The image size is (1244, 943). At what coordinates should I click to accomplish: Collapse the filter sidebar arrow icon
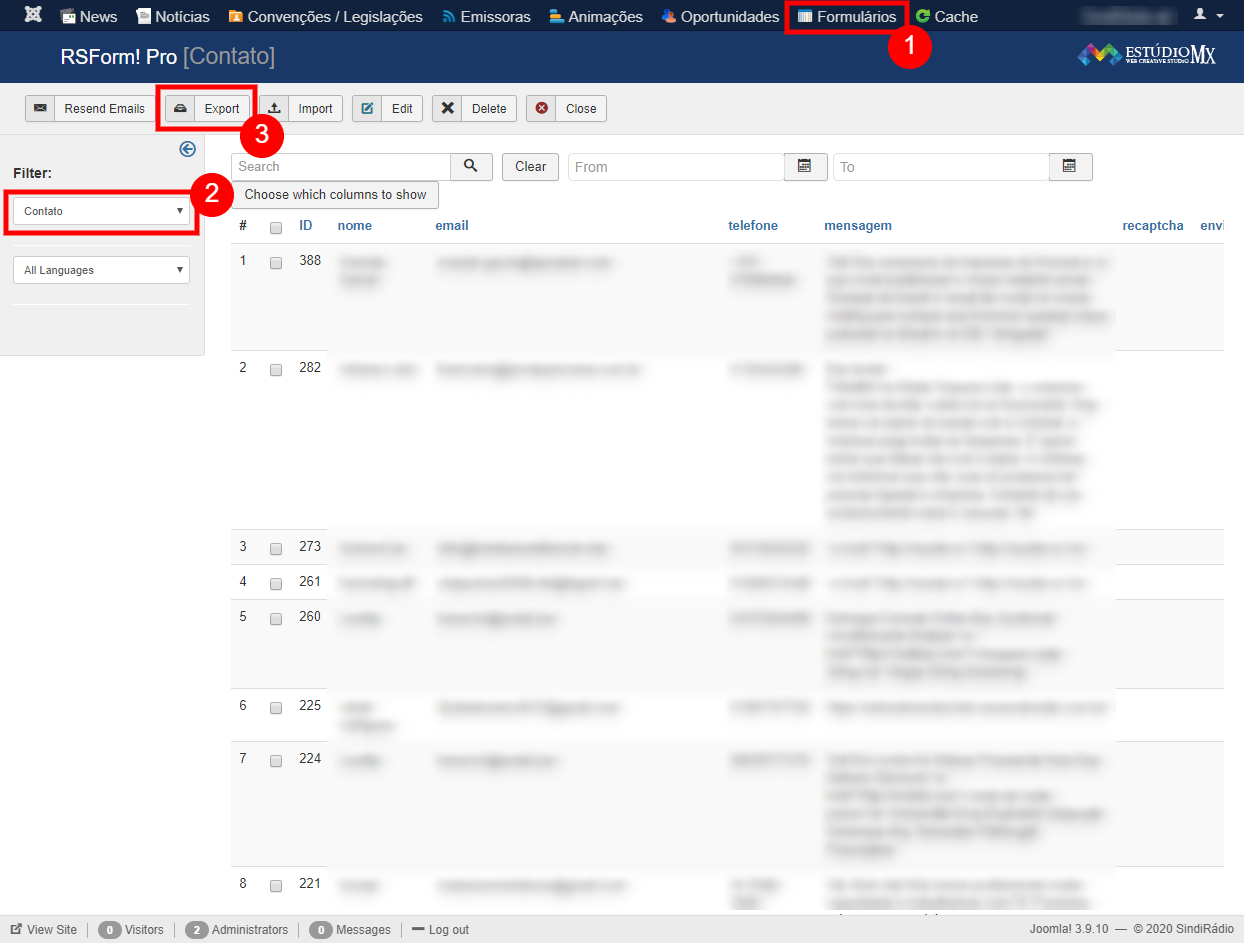[187, 149]
